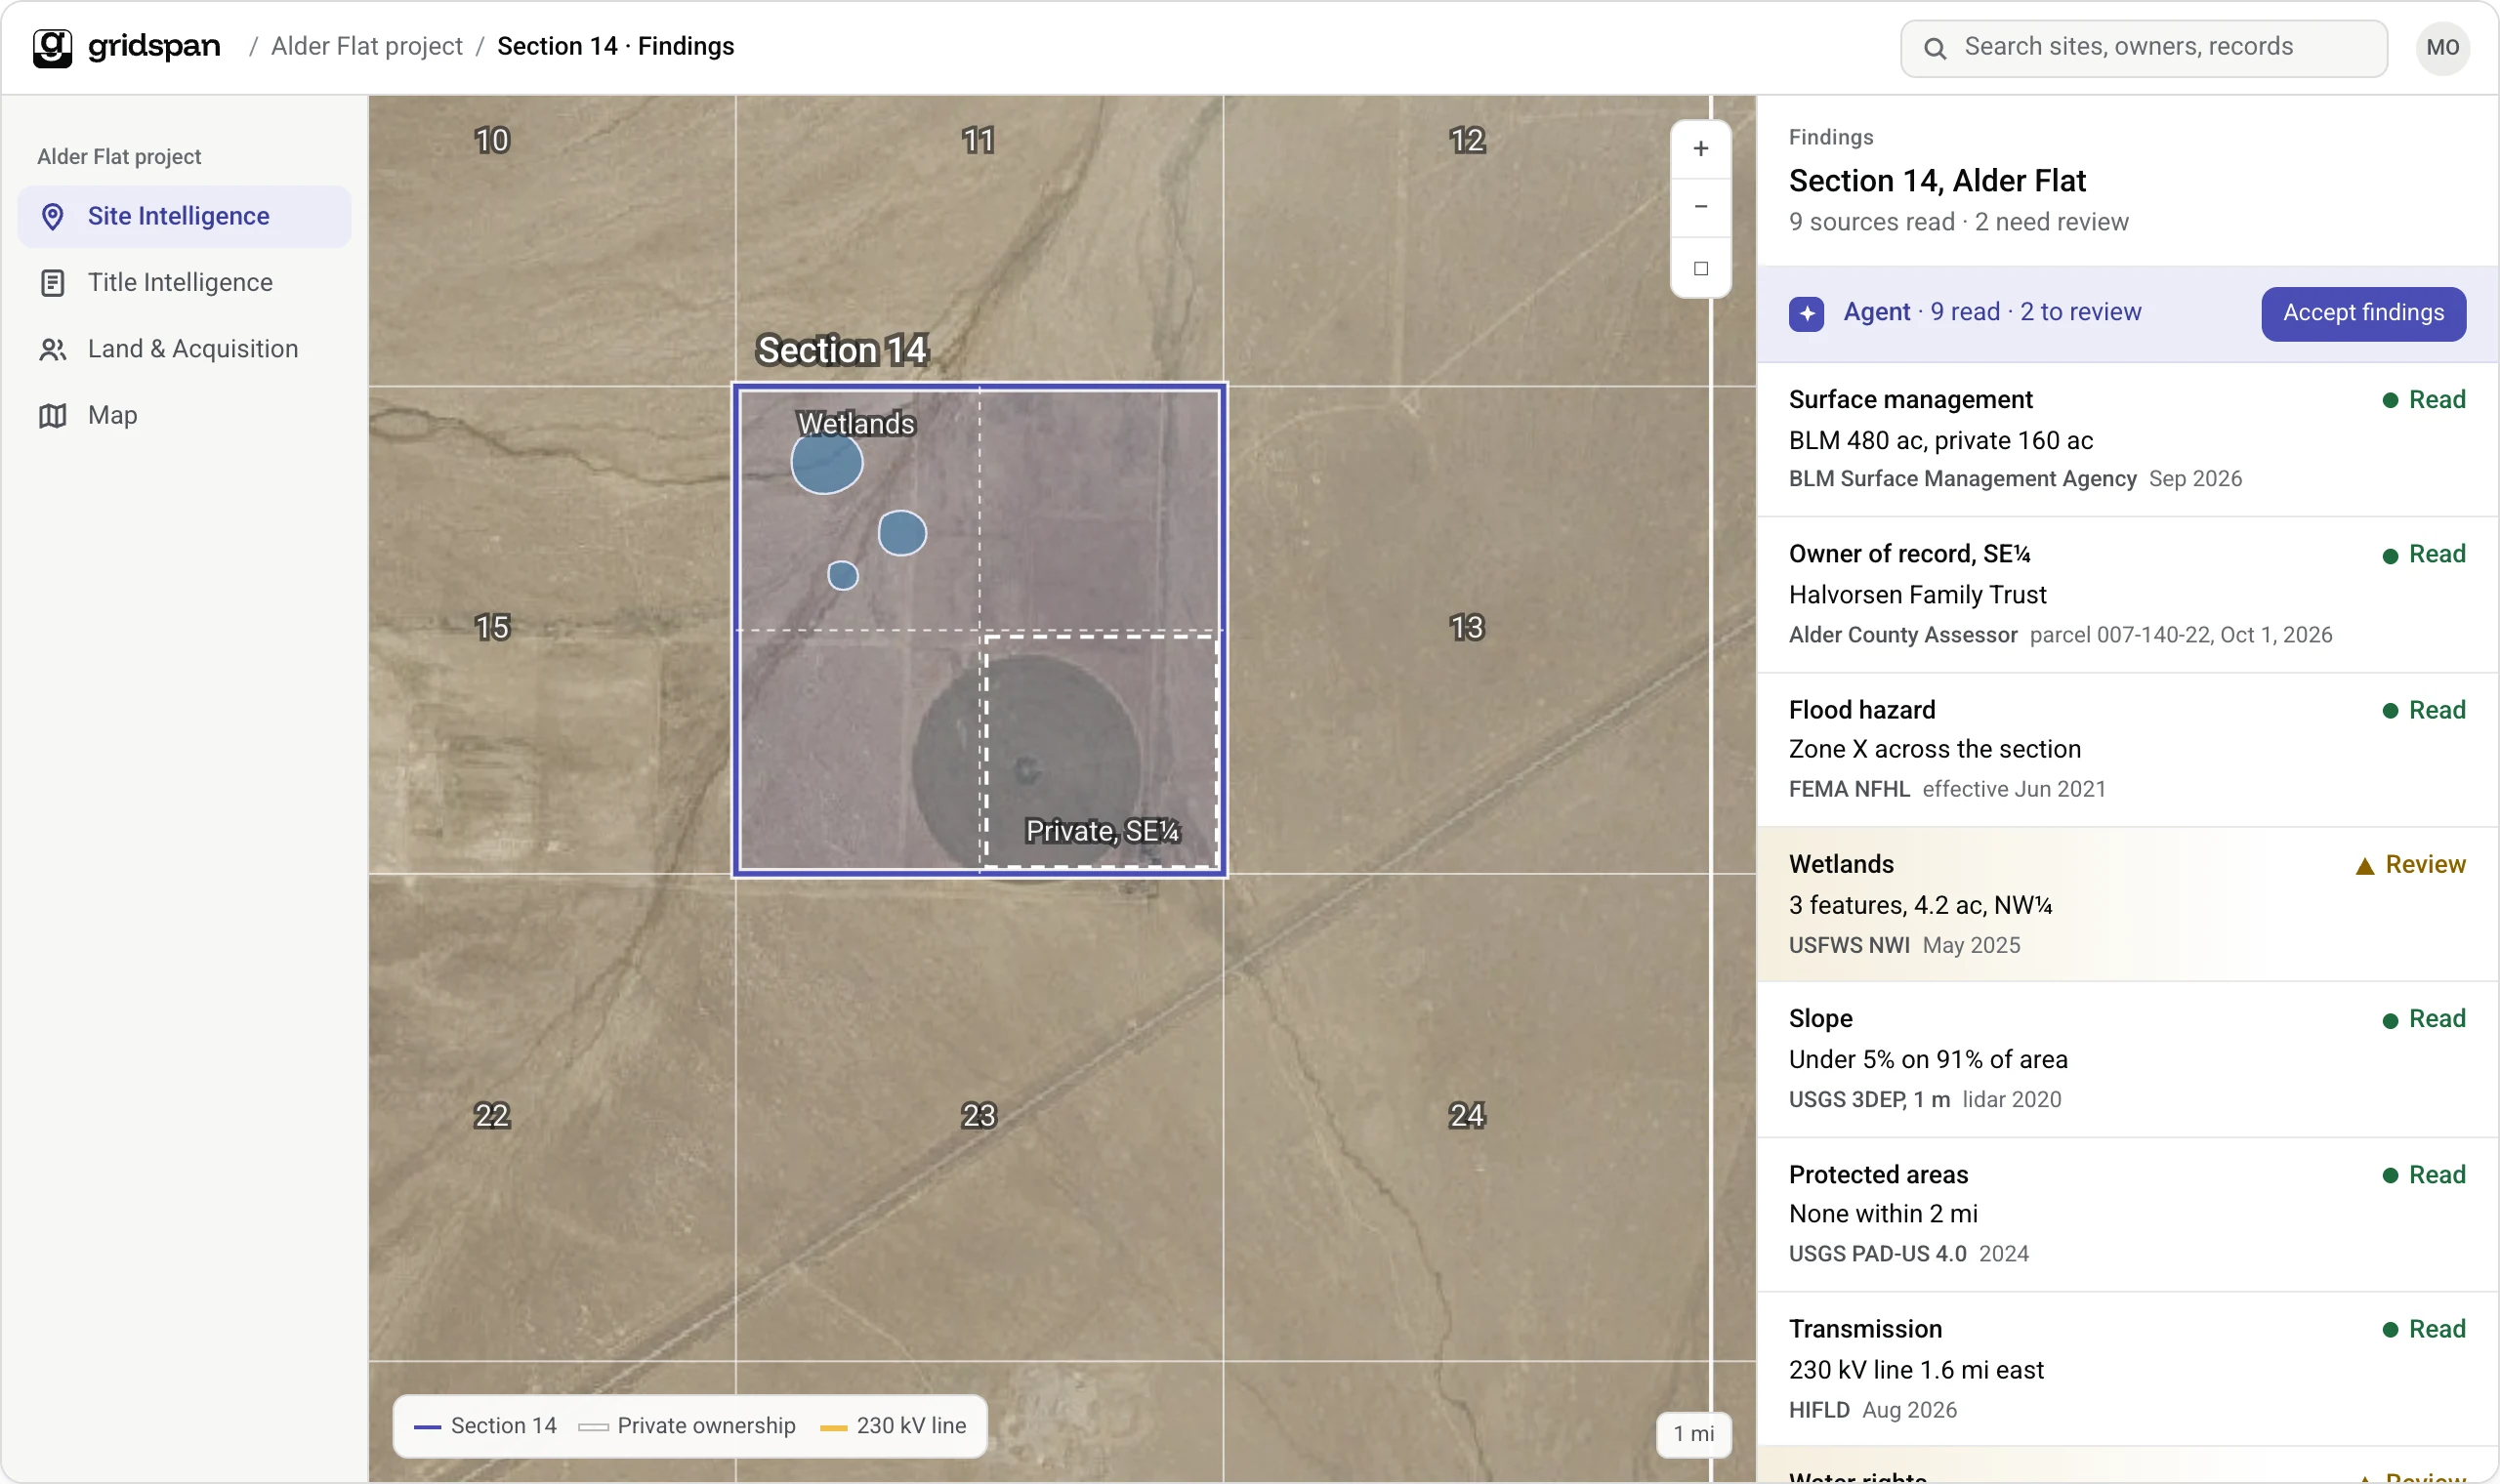Image resolution: width=2500 pixels, height=1484 pixels.
Task: Click the Section 14 legend color swatch
Action: [427, 1427]
